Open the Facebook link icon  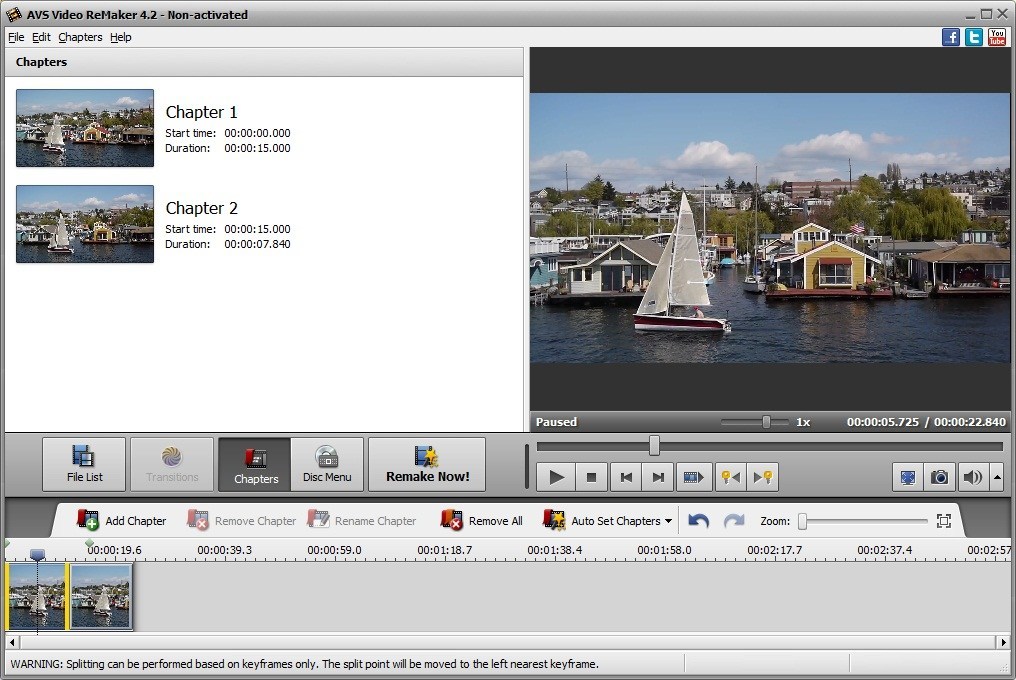point(951,37)
